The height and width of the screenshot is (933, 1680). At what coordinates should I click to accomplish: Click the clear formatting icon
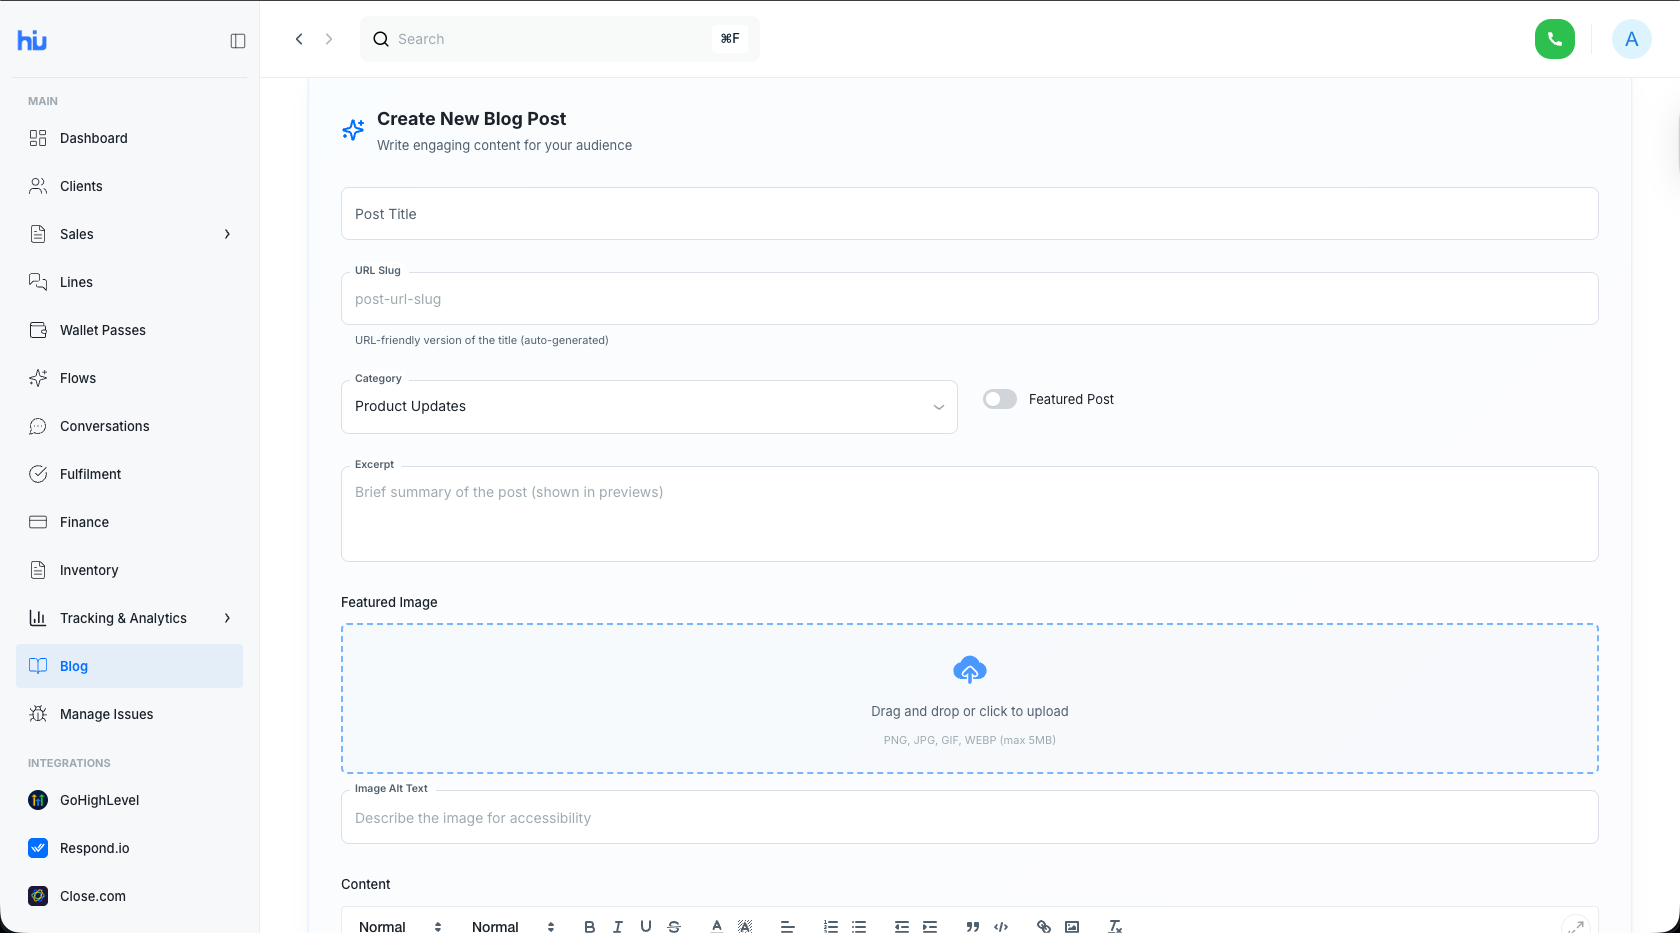pyautogui.click(x=1115, y=926)
